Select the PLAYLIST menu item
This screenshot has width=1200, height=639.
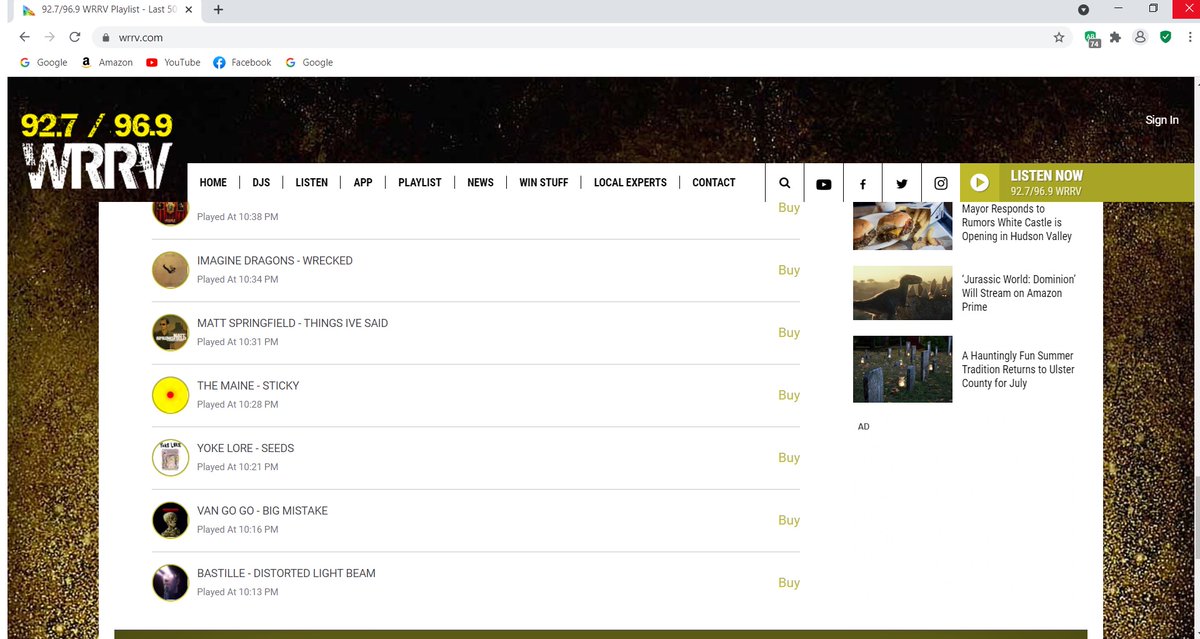coord(420,183)
